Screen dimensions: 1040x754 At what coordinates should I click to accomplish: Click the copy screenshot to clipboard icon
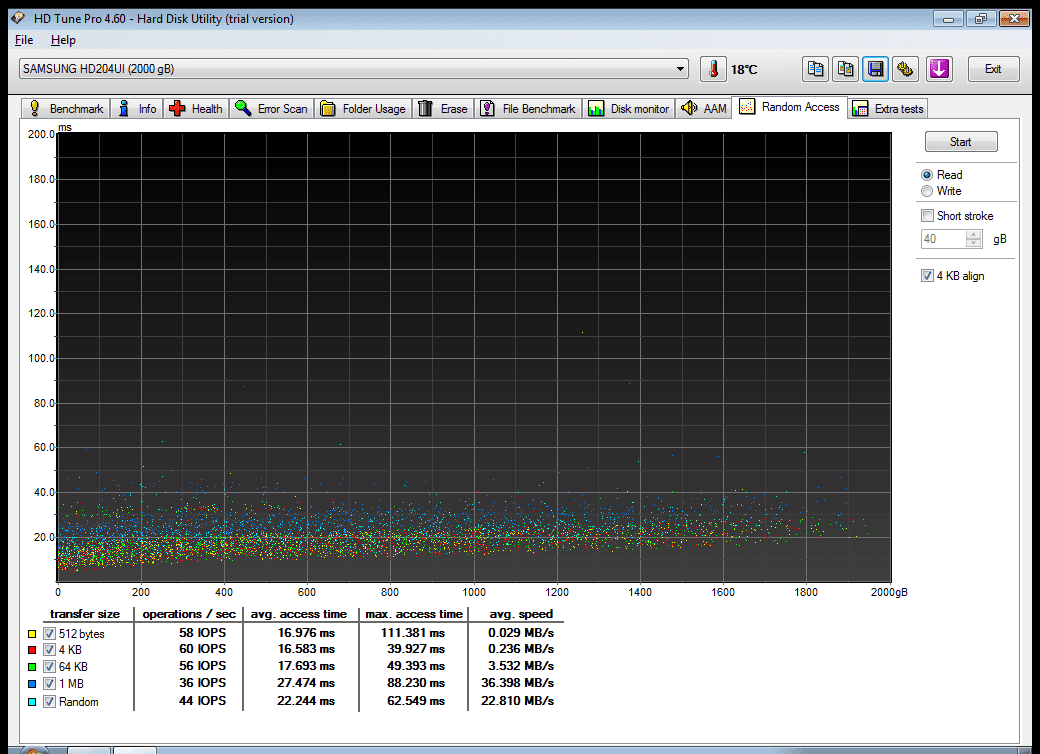click(846, 69)
